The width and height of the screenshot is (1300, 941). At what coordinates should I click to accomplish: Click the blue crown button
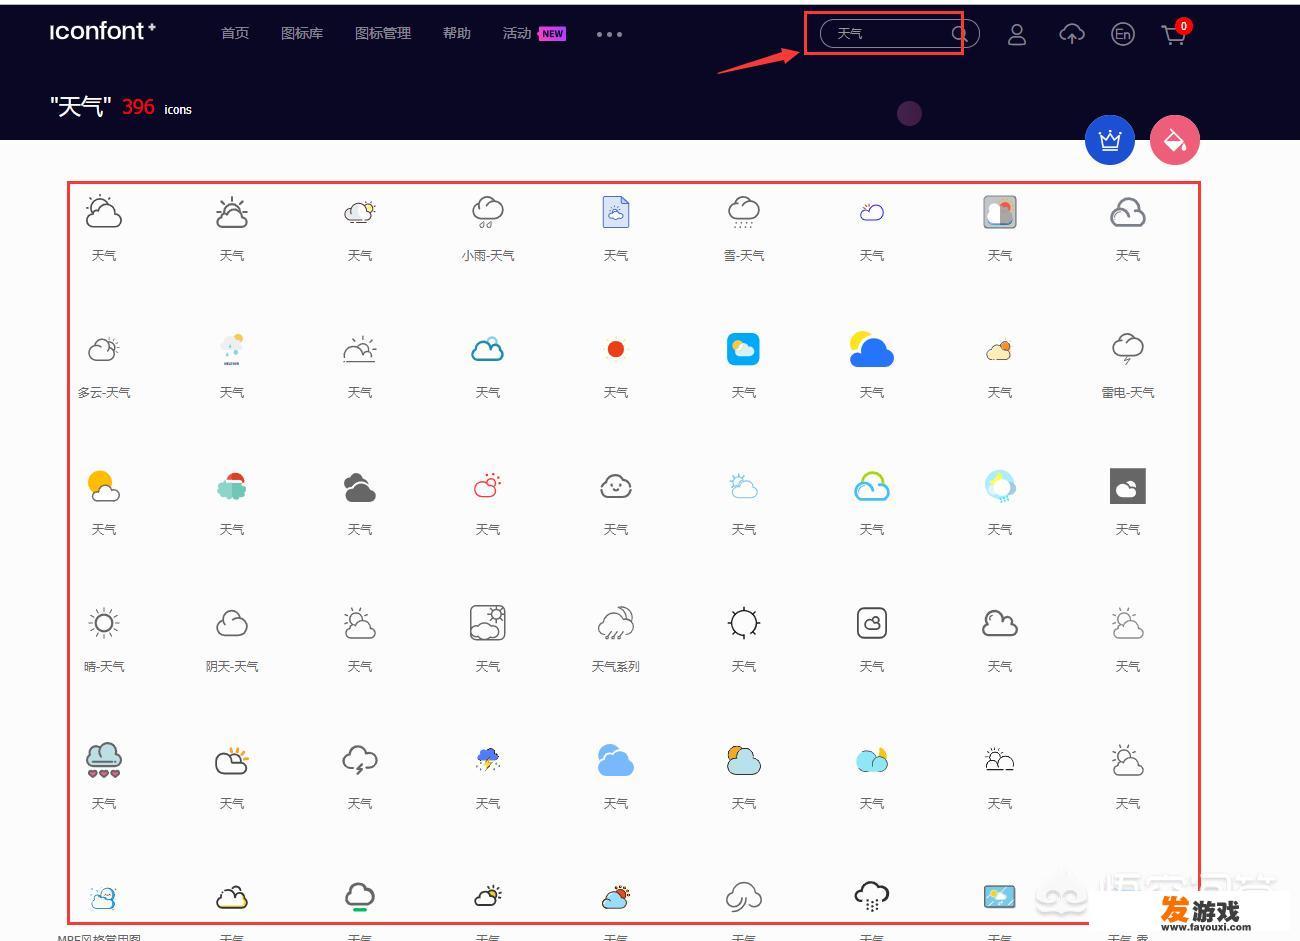pos(1110,140)
